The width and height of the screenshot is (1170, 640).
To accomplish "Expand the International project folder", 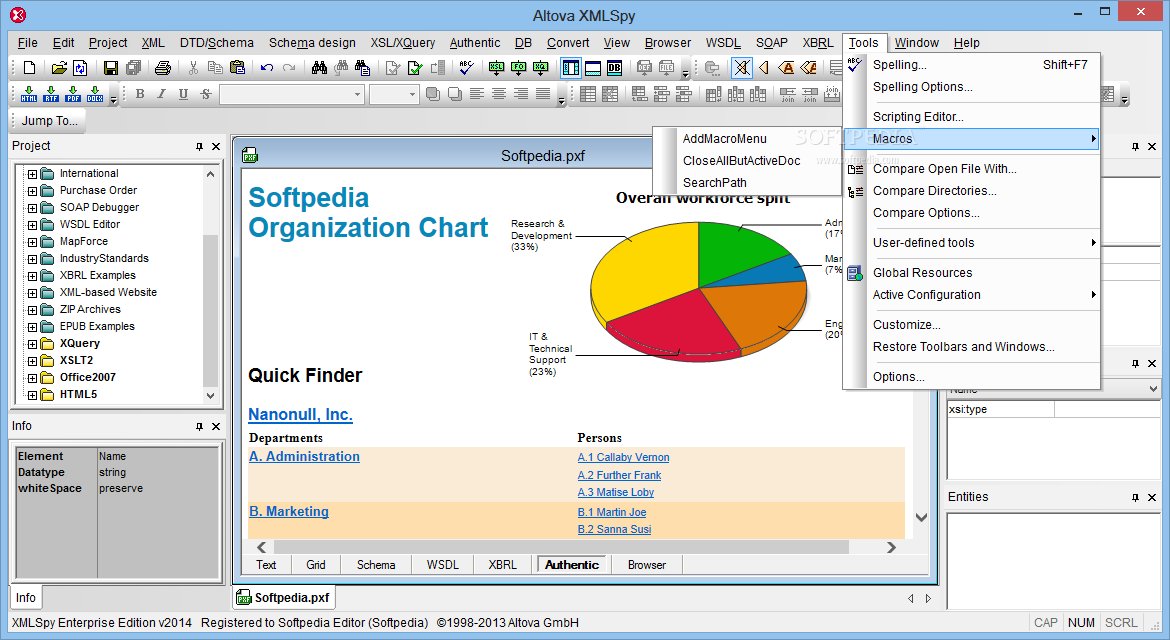I will coord(32,174).
